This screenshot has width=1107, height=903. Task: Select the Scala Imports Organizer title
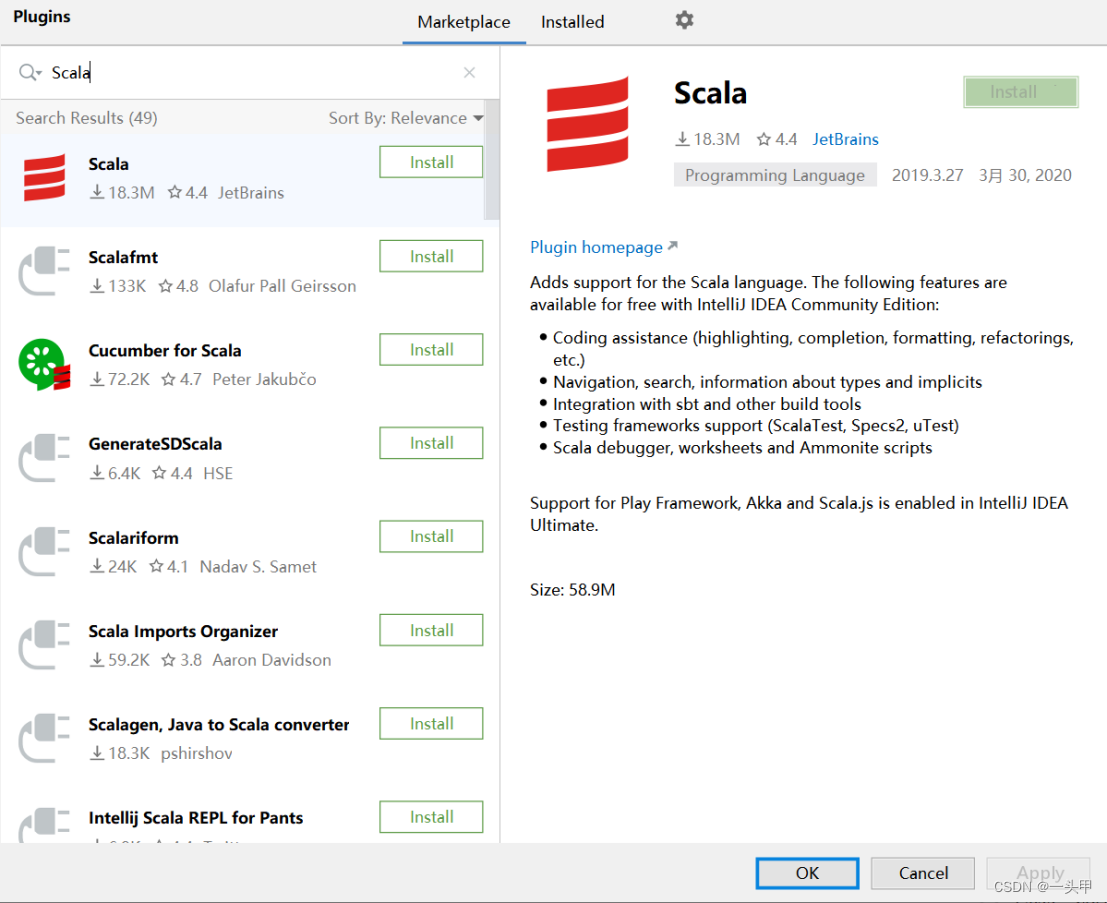[183, 631]
